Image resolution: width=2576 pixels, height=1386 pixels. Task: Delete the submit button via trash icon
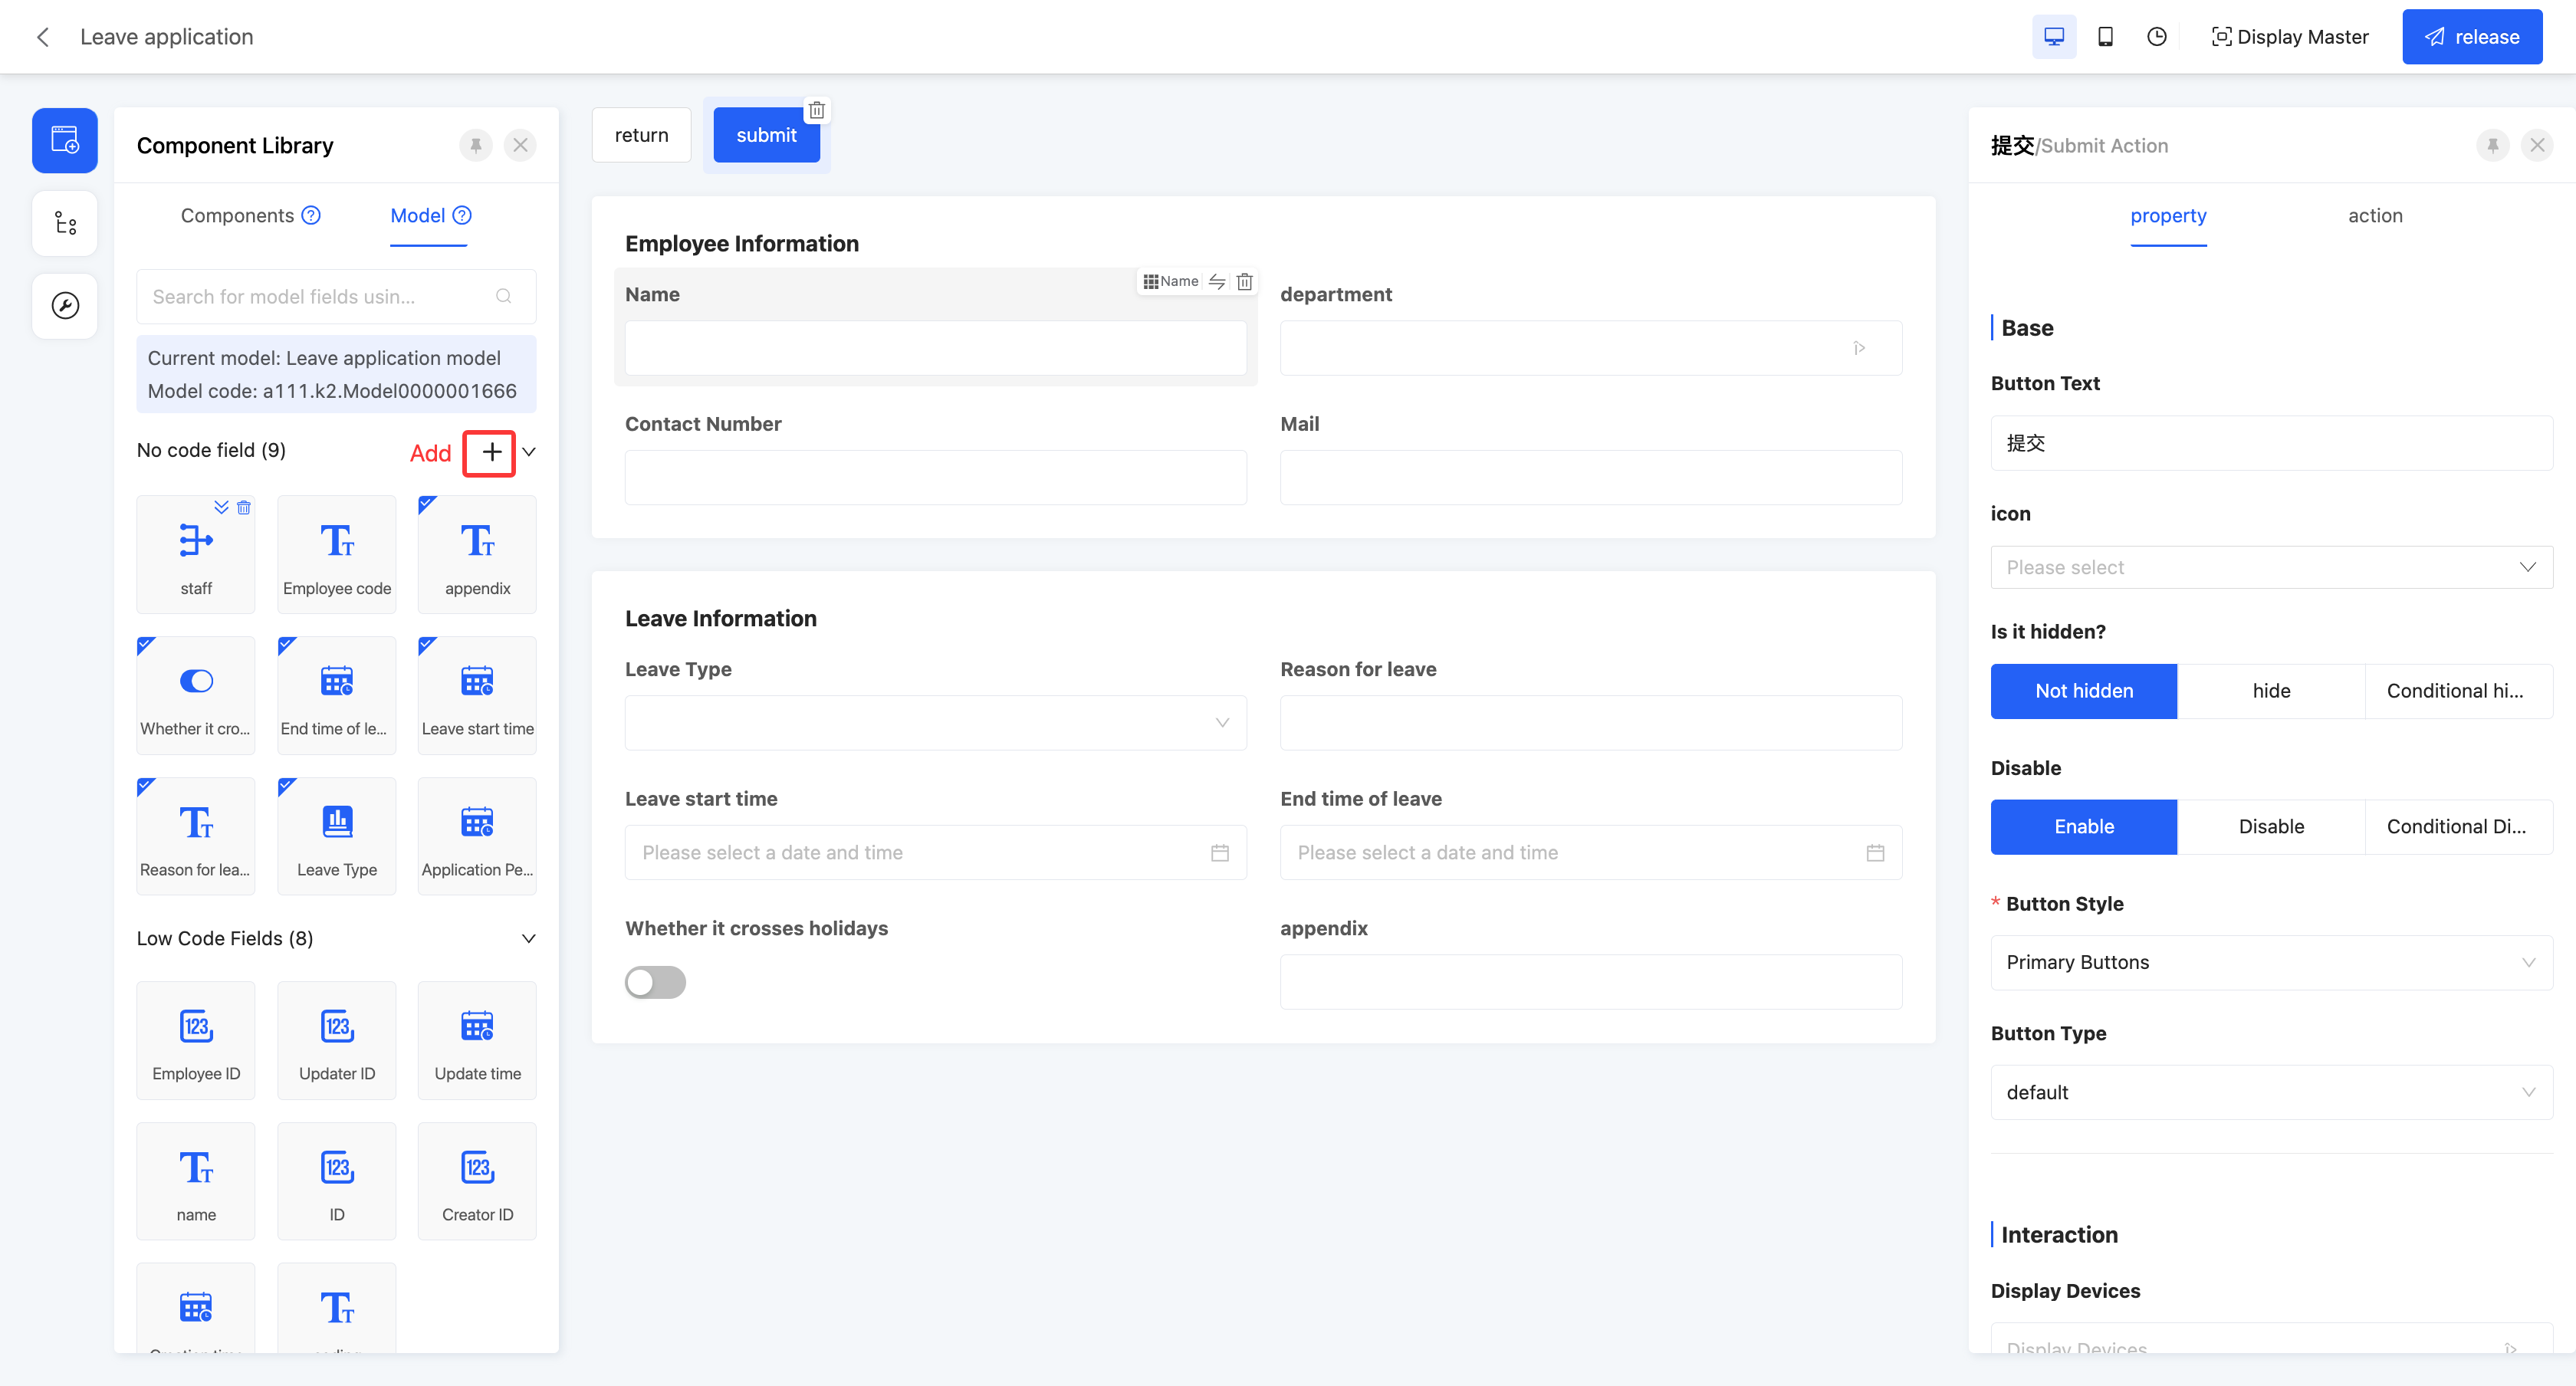pos(817,111)
